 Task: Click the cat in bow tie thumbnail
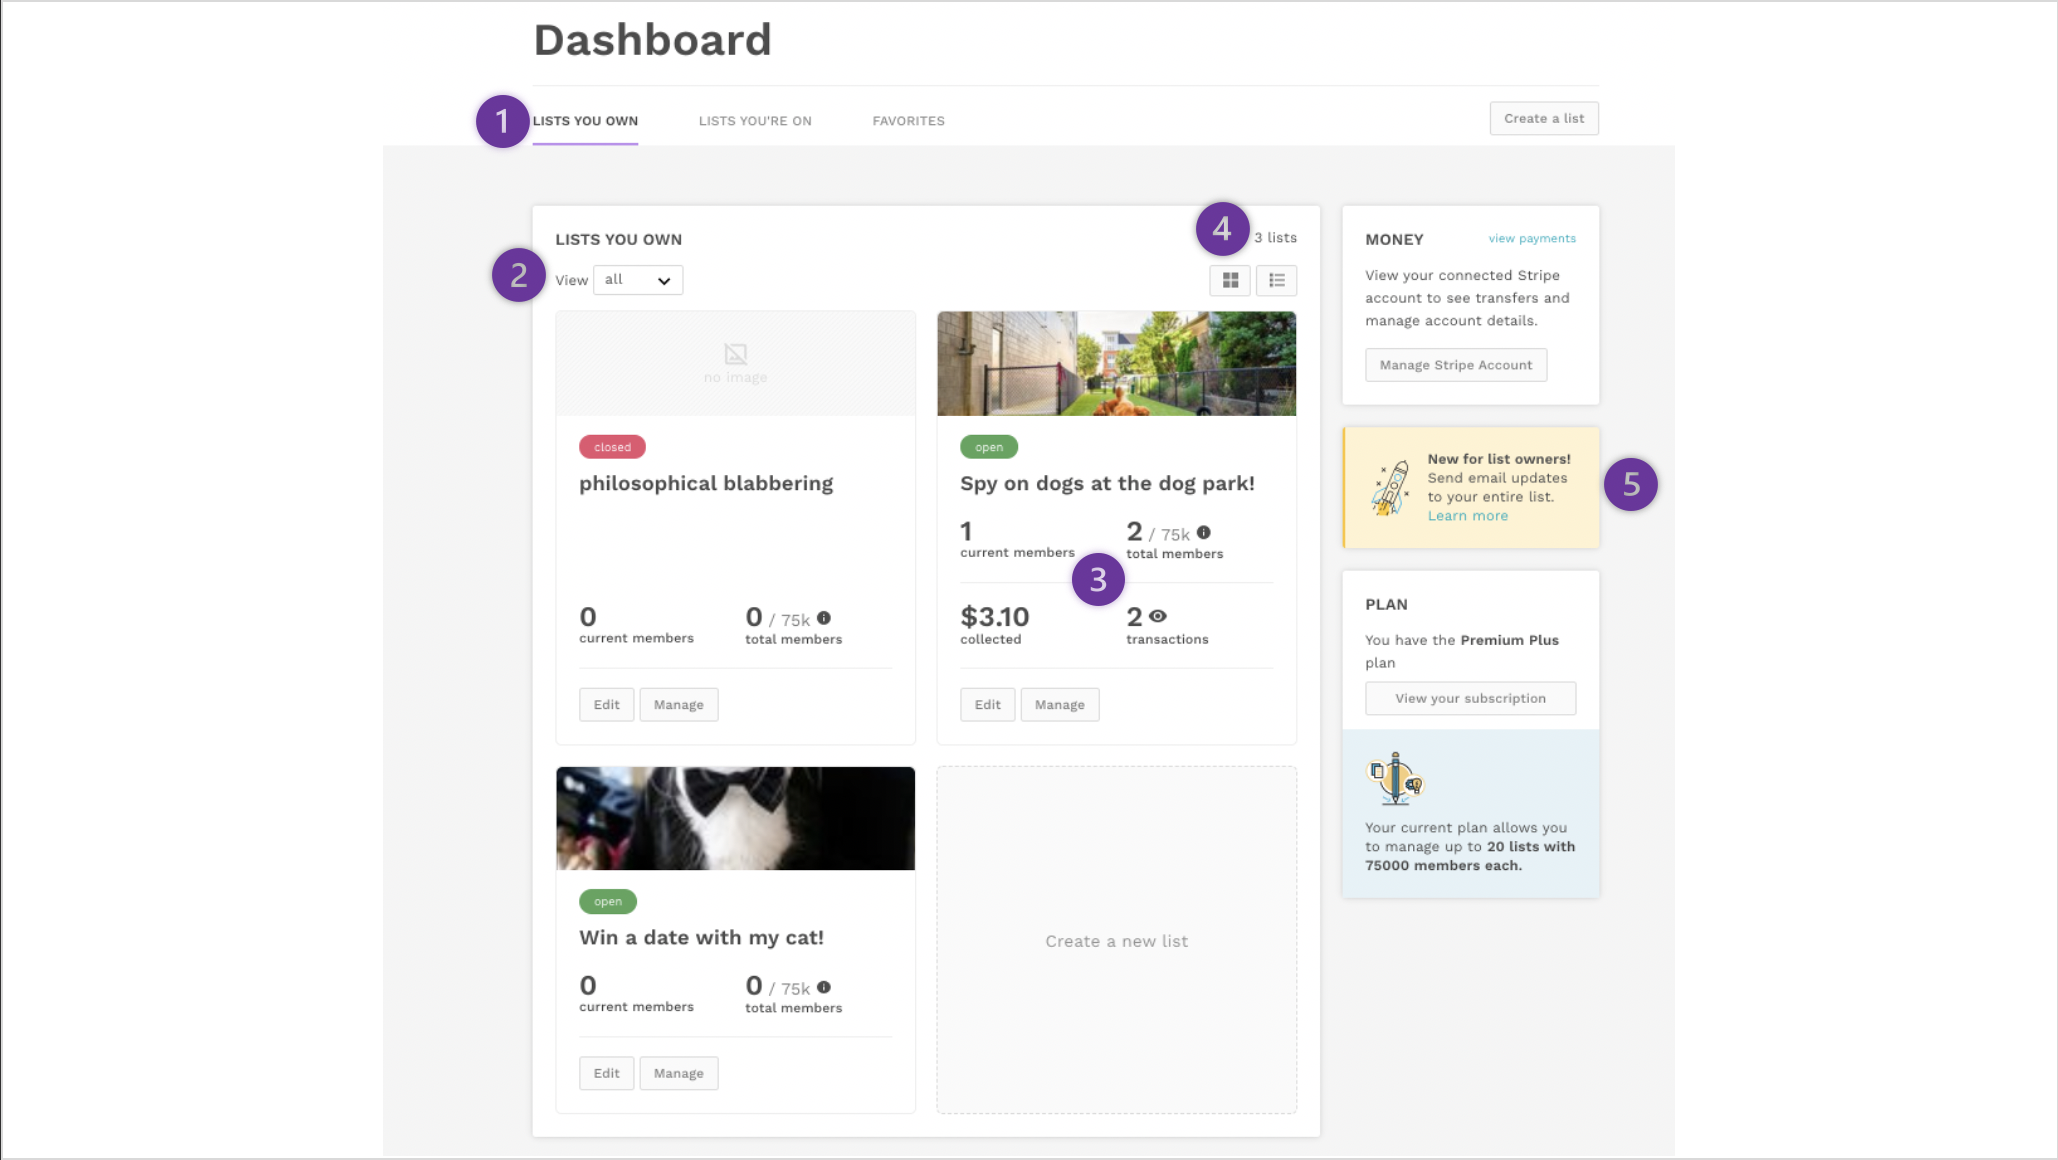click(735, 819)
